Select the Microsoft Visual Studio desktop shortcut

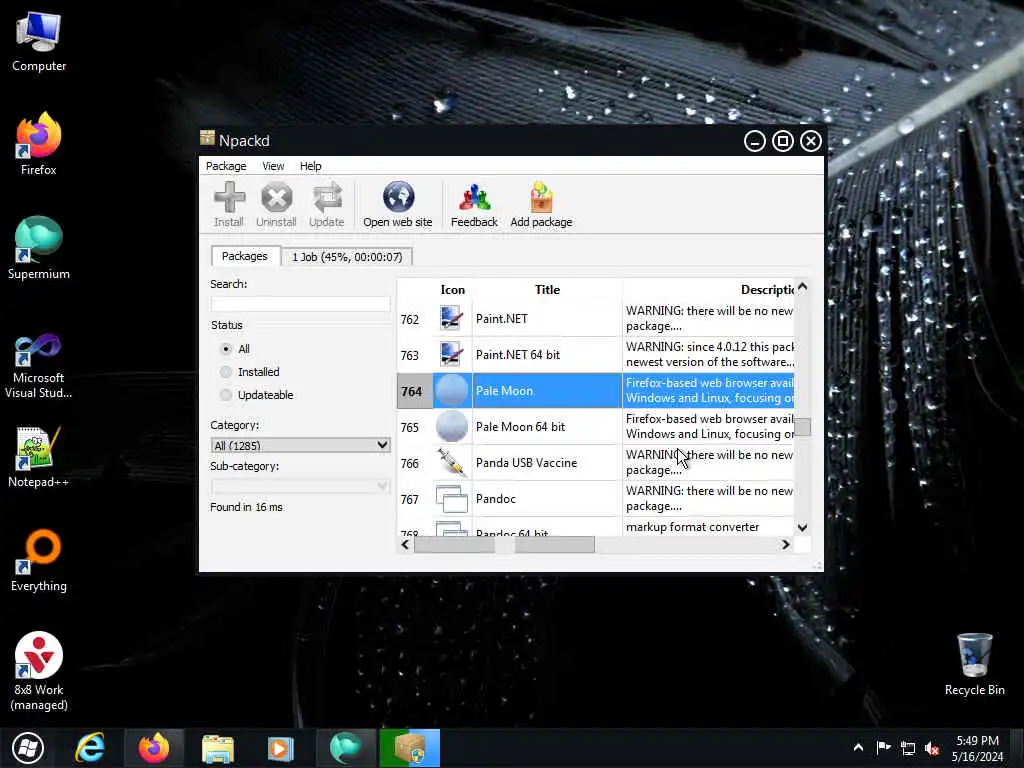point(39,366)
